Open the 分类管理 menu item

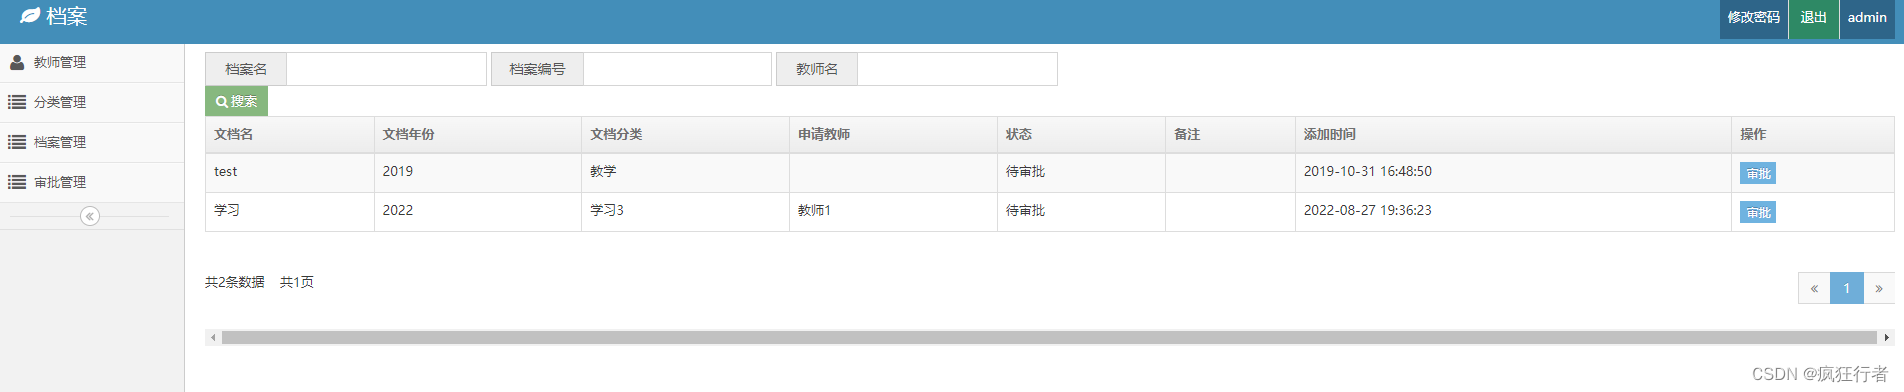click(92, 102)
